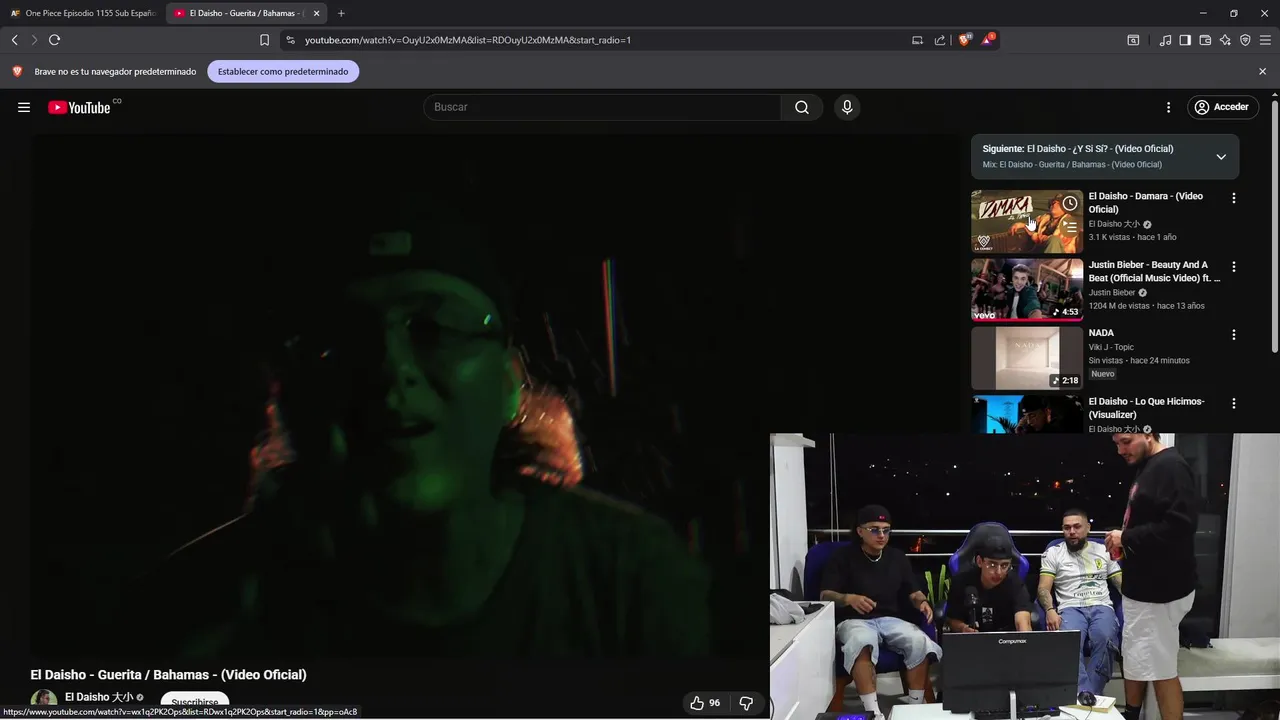The height and width of the screenshot is (720, 1280).
Task: Open the El Daisho - Damara video thumbnail
Action: point(1027,221)
